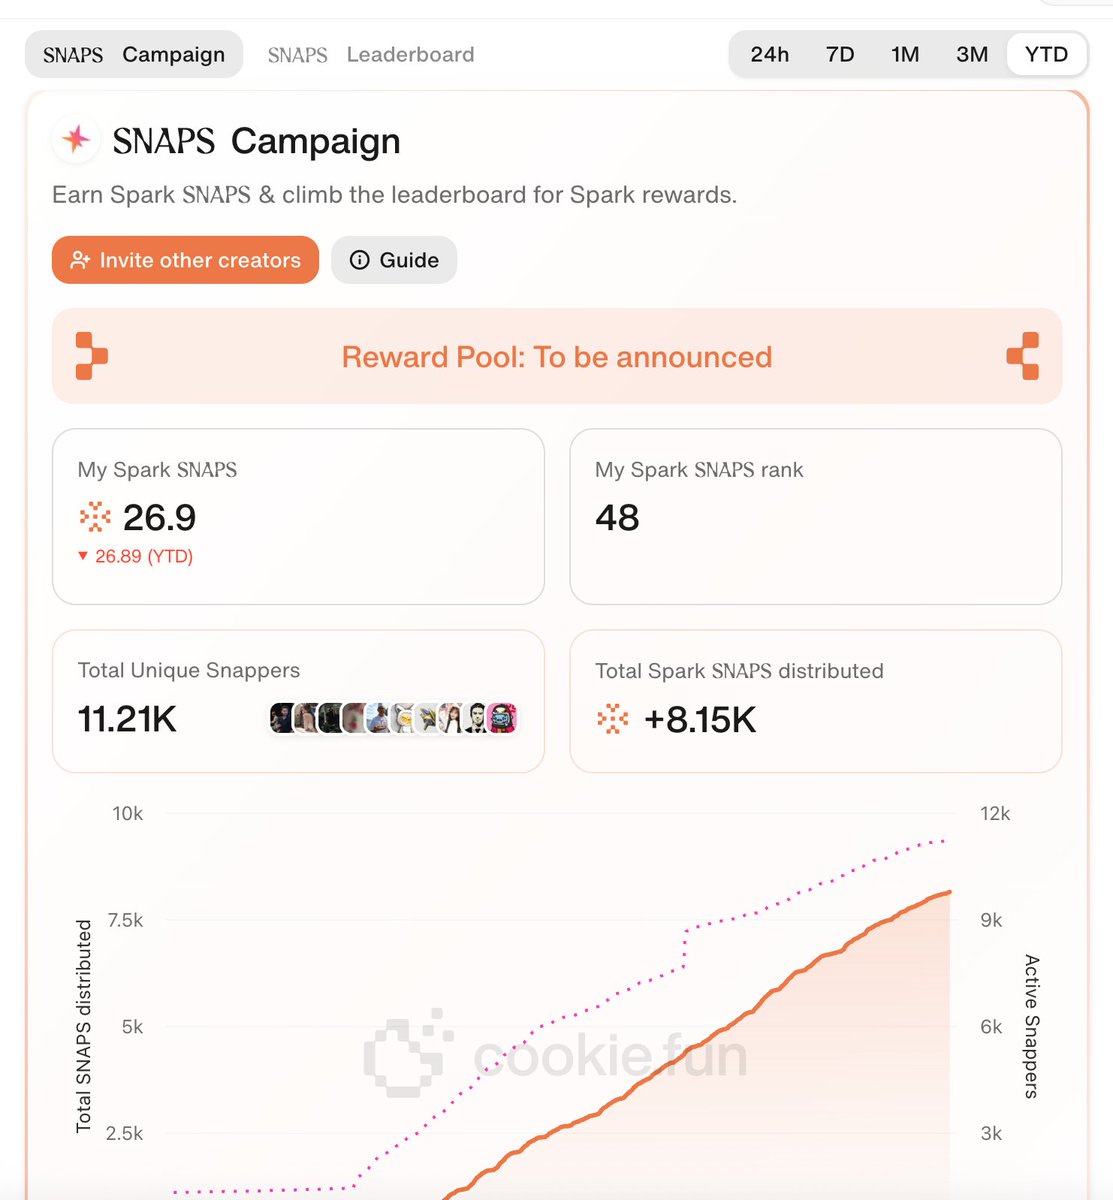Click the first snapper avatar thumbnail

coord(283,718)
